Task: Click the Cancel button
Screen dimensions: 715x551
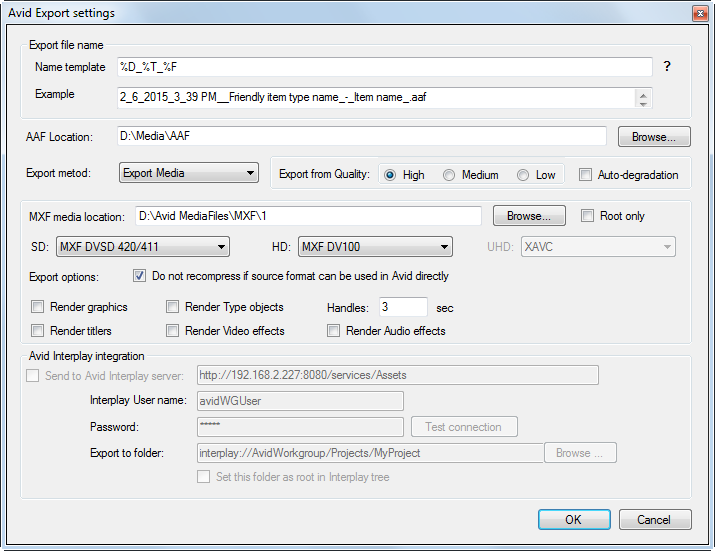Action: pyautogui.click(x=655, y=520)
